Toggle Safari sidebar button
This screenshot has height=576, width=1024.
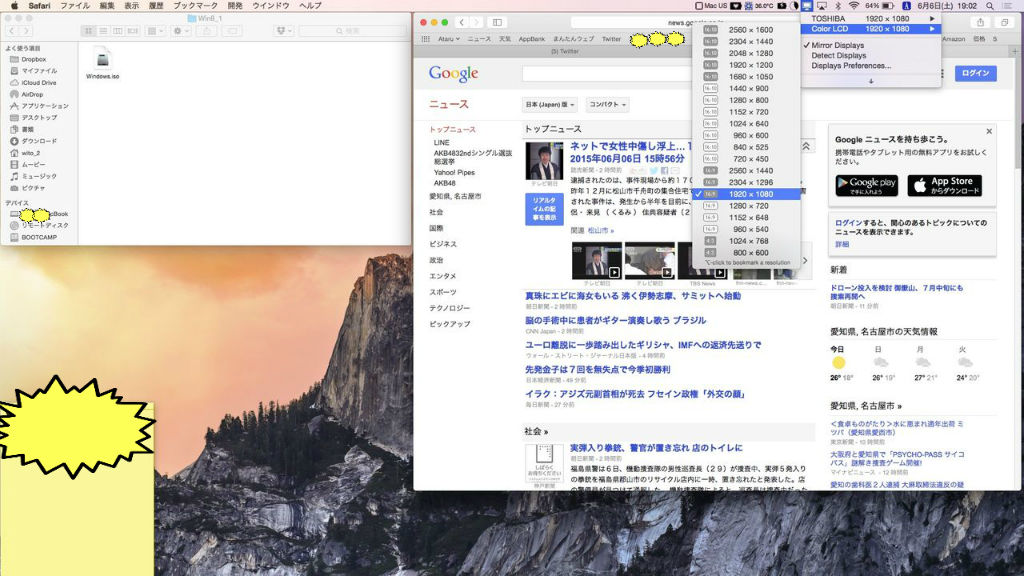click(498, 22)
